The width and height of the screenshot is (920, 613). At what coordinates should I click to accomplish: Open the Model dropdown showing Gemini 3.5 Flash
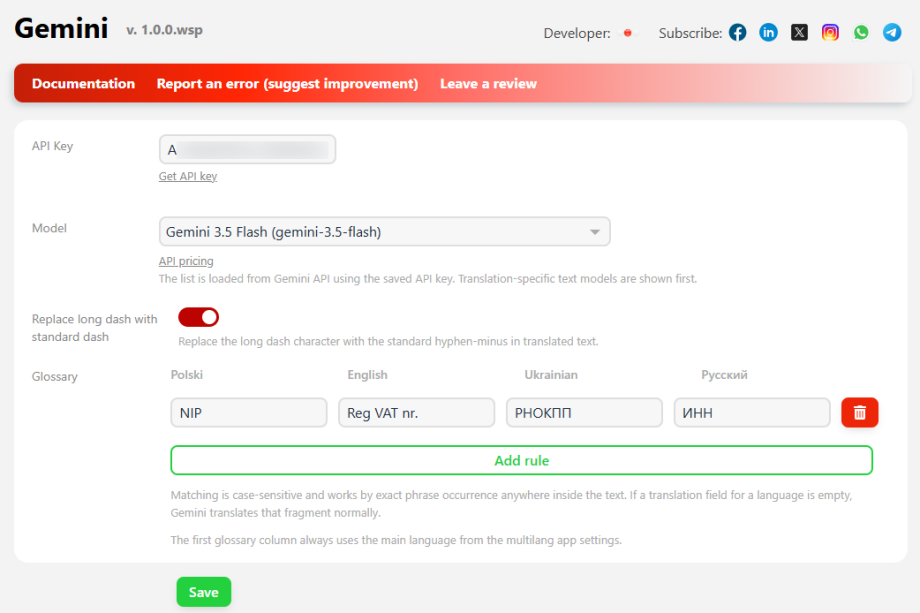click(384, 232)
